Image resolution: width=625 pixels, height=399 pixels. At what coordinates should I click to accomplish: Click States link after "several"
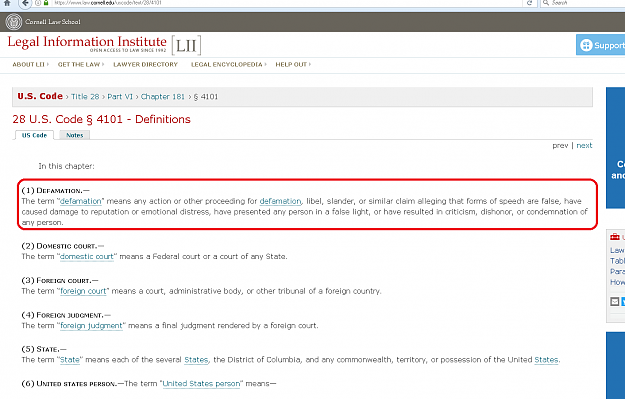click(196, 360)
